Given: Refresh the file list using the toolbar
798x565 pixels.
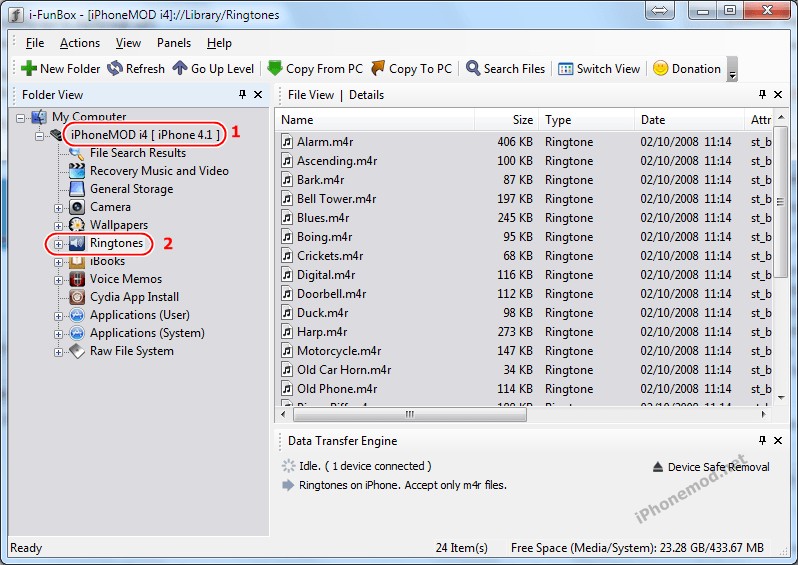Looking at the screenshot, I should (115, 69).
